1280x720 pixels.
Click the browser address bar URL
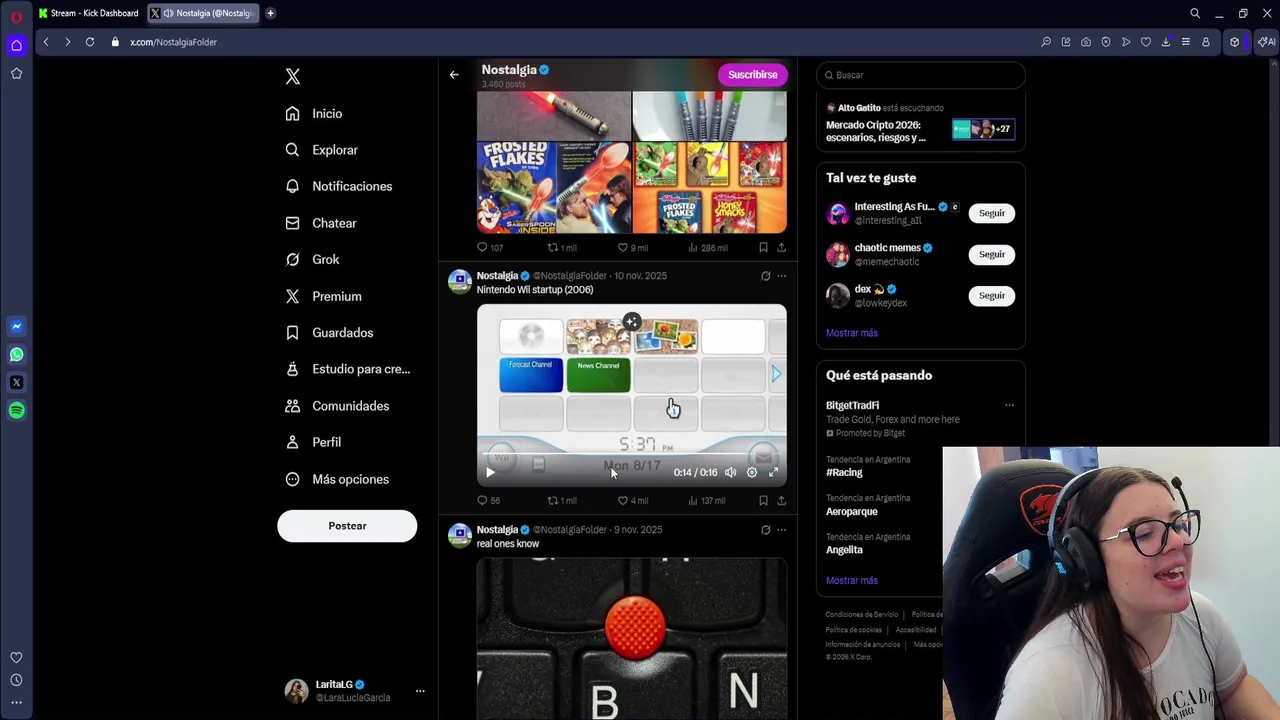tap(173, 42)
